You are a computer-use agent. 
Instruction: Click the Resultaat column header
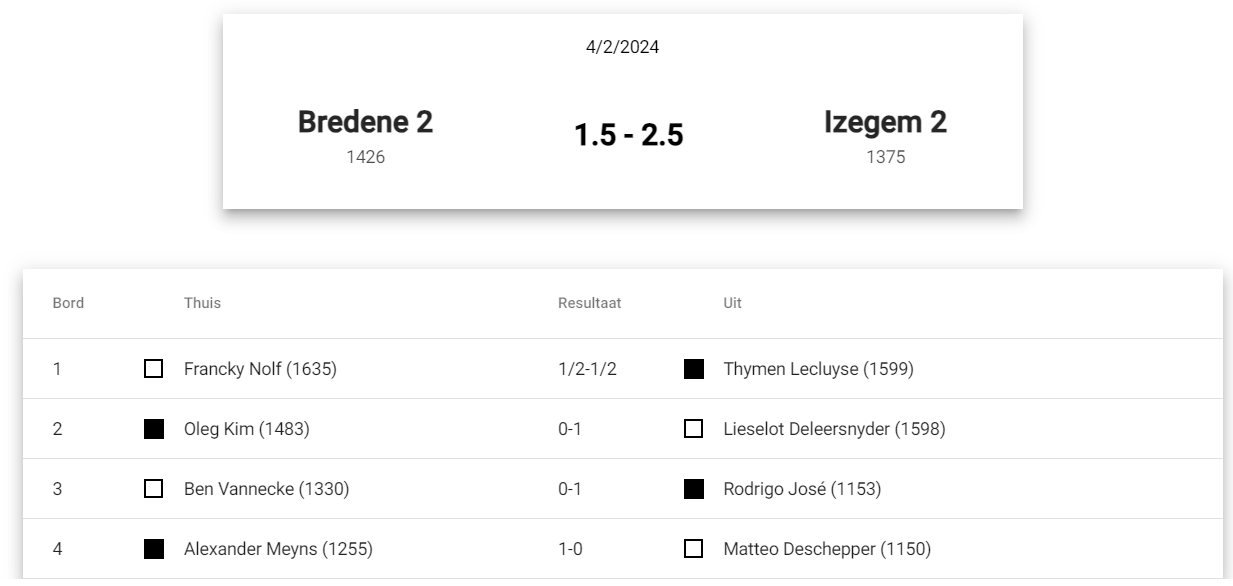point(590,303)
